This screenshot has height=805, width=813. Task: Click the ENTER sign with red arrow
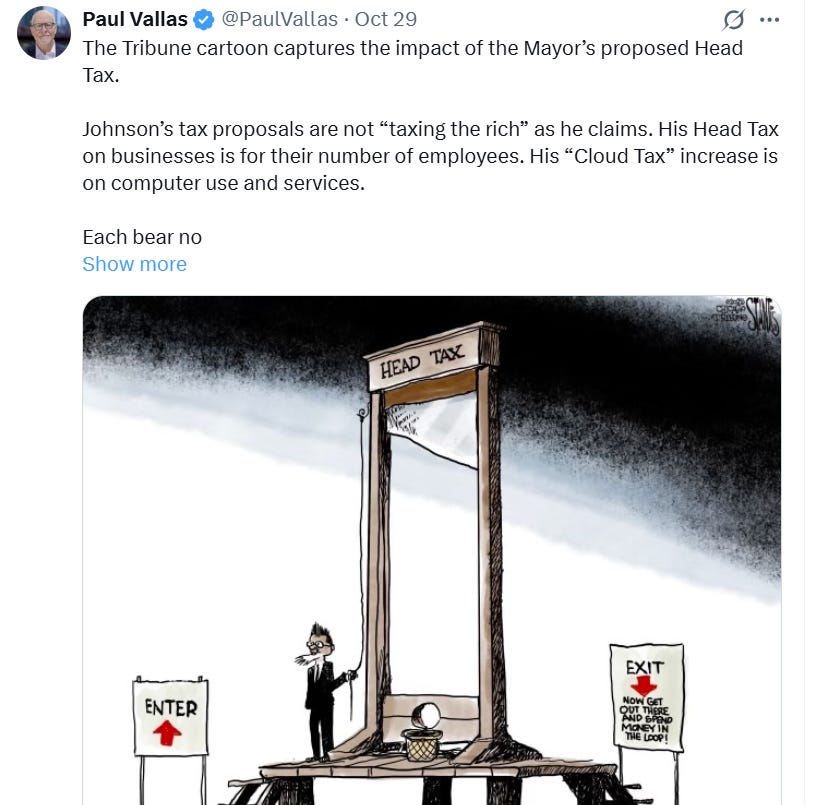[171, 717]
